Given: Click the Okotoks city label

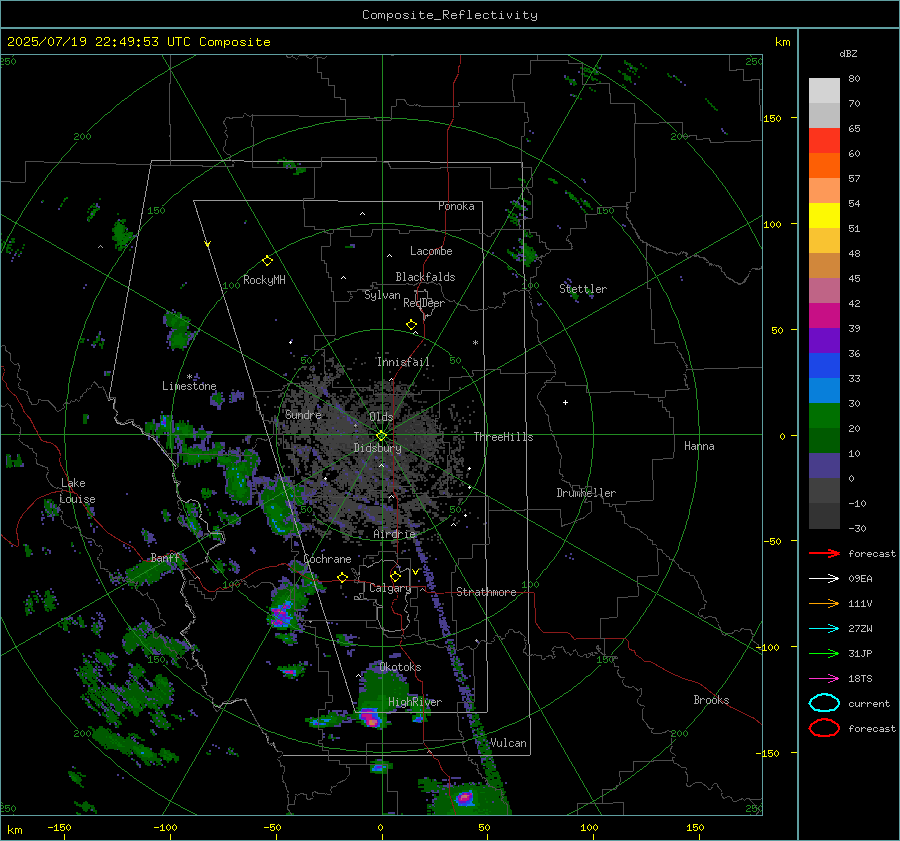Looking at the screenshot, I should coord(400,667).
